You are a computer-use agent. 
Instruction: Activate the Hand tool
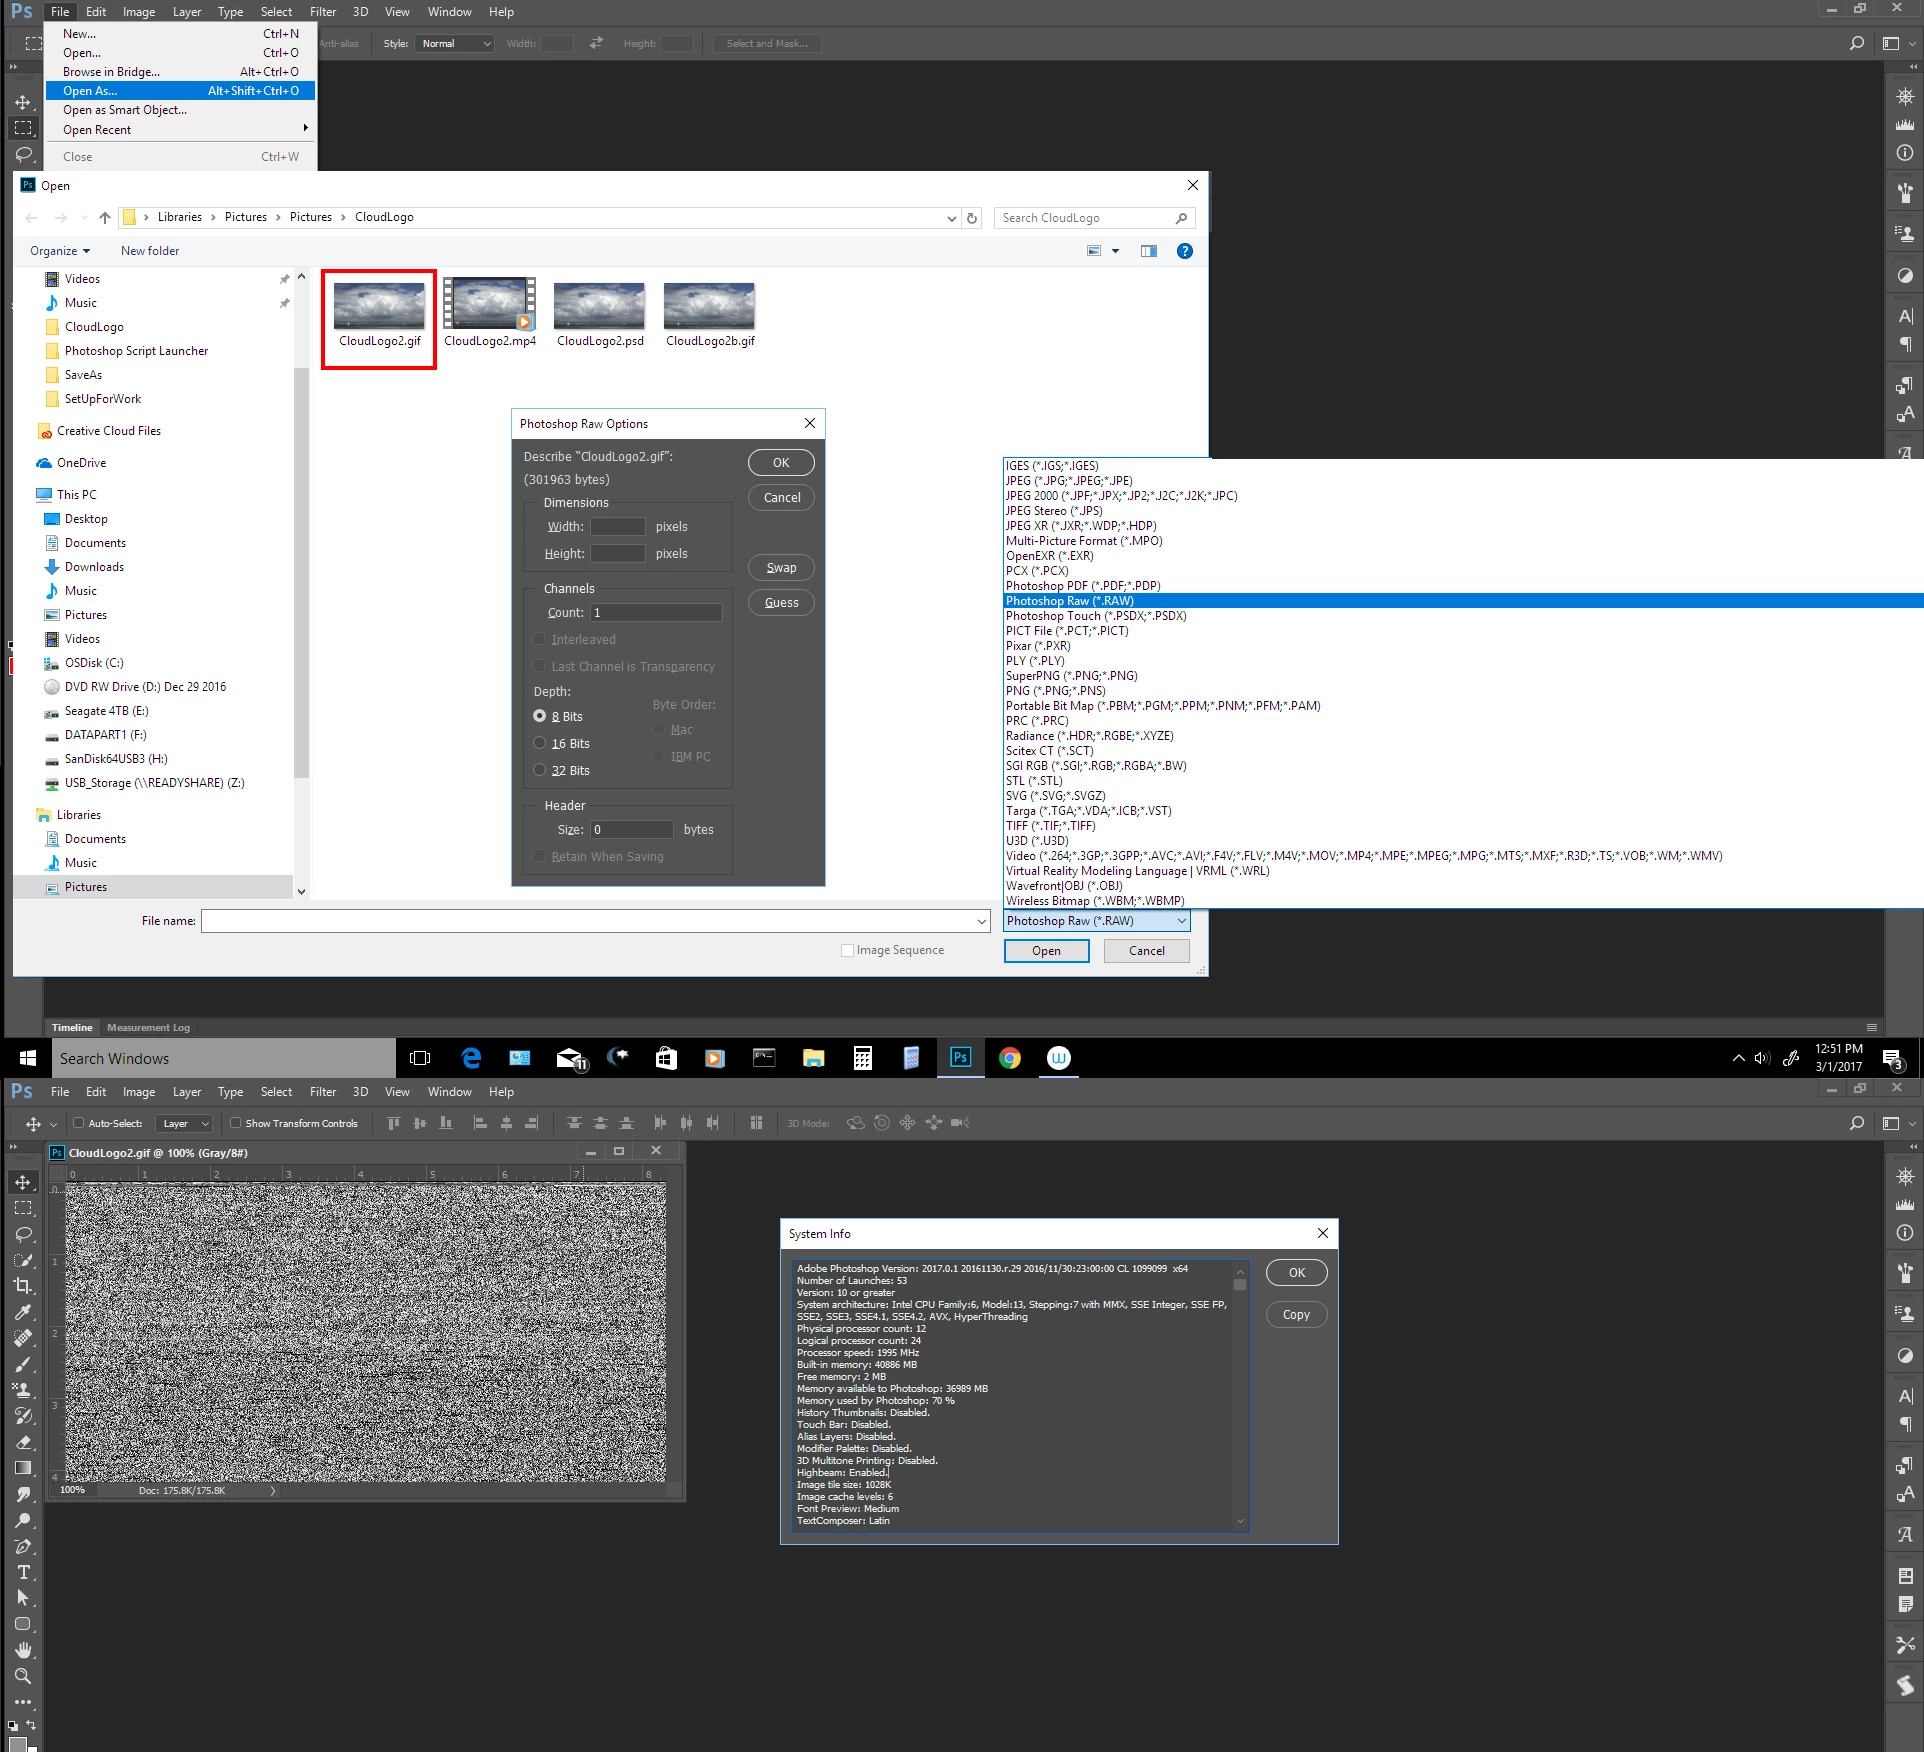pyautogui.click(x=23, y=1650)
